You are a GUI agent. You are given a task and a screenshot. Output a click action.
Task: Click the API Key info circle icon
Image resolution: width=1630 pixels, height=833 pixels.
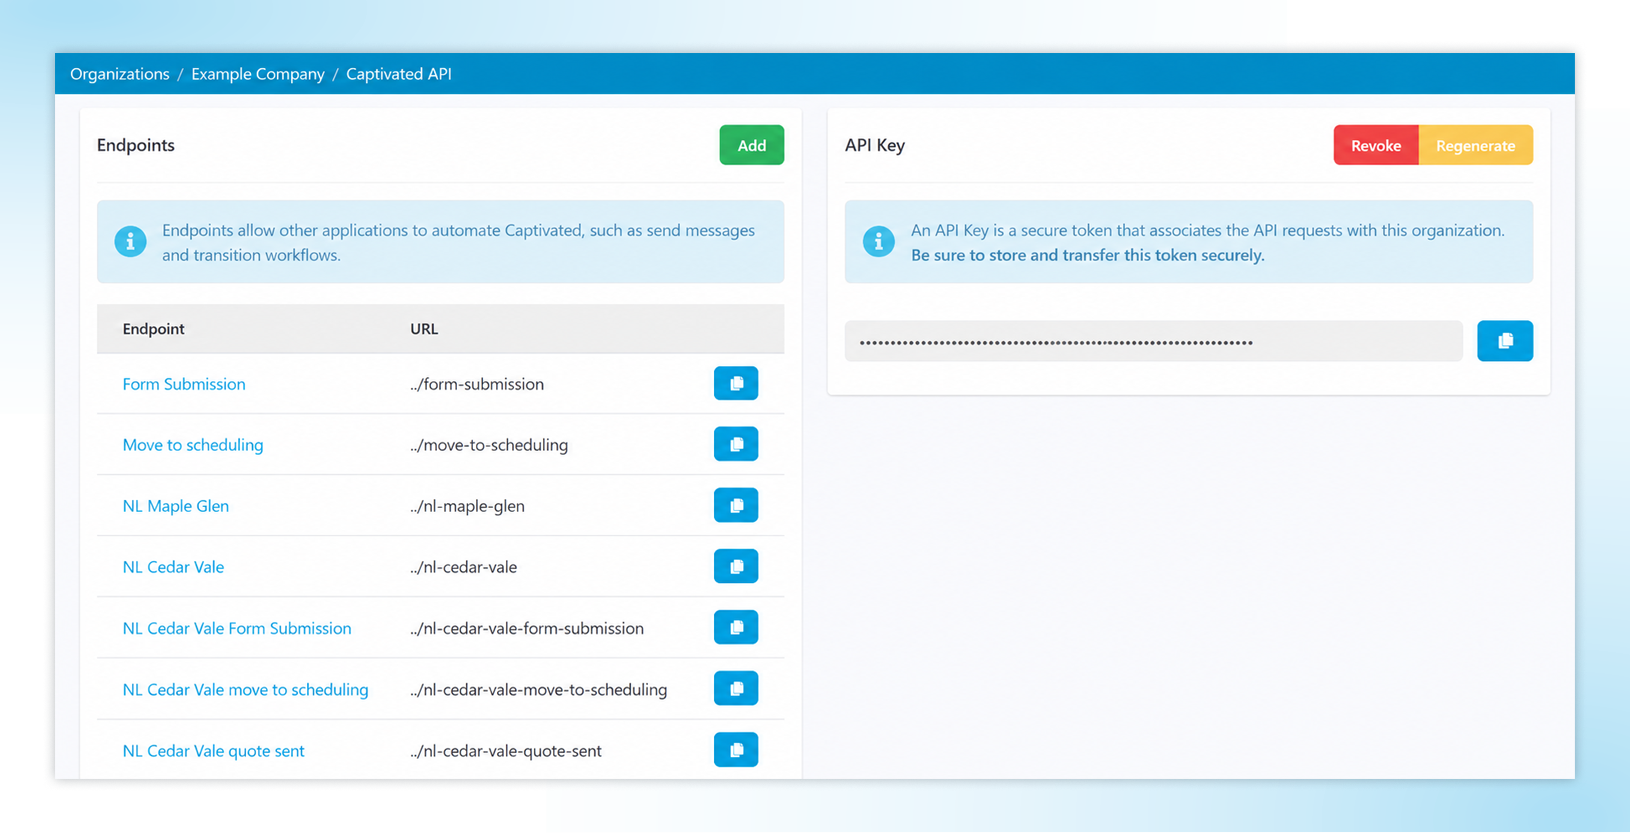point(878,241)
